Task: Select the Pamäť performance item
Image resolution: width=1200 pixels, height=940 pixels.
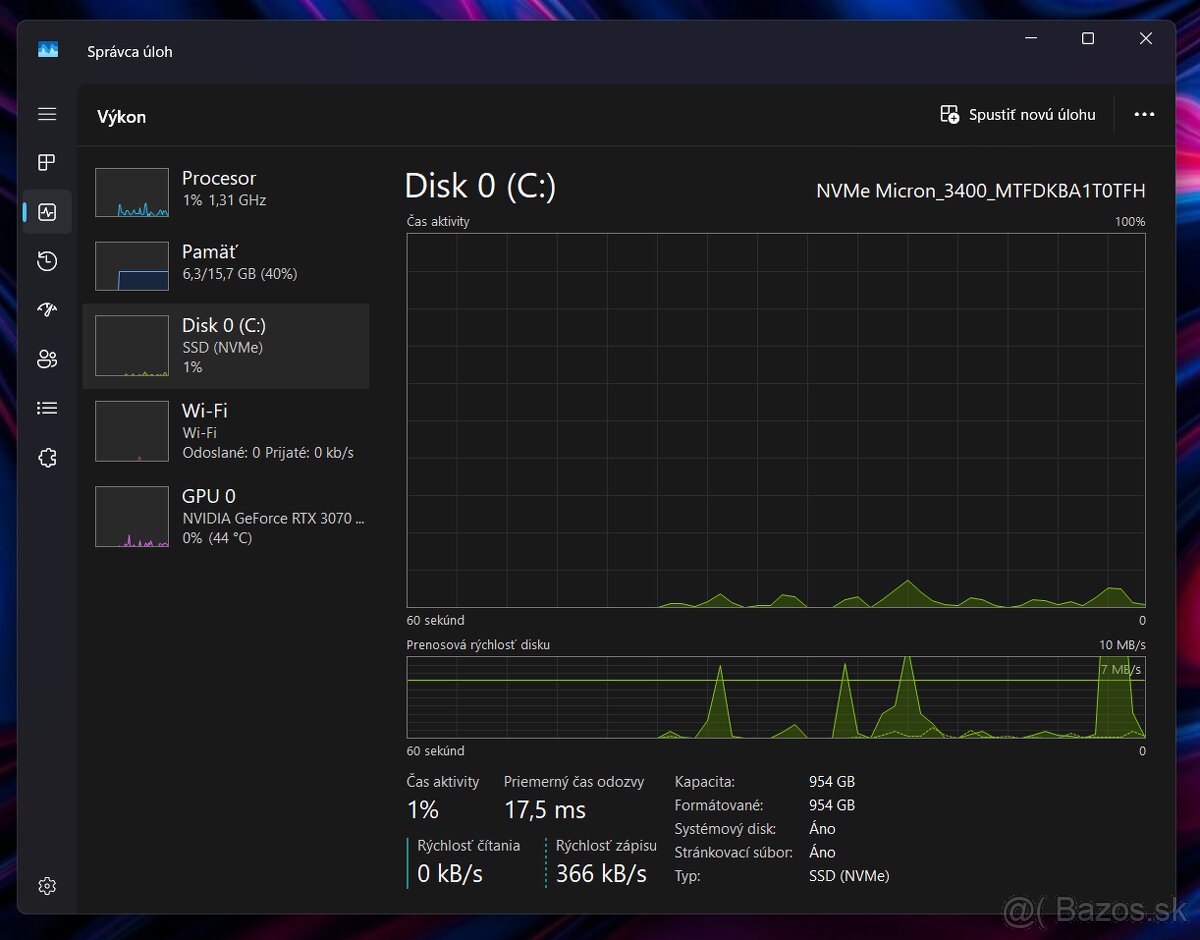Action: tap(225, 264)
